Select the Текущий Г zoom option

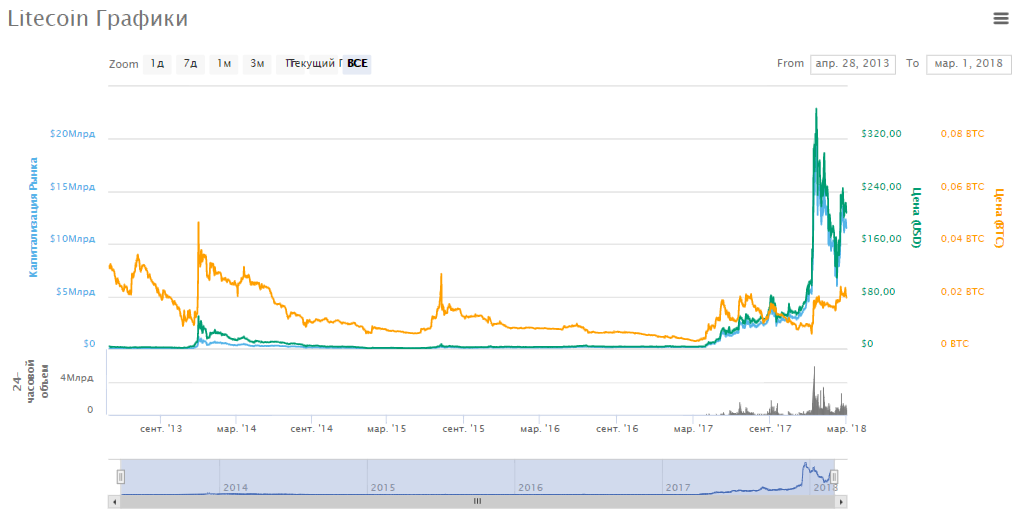[311, 64]
